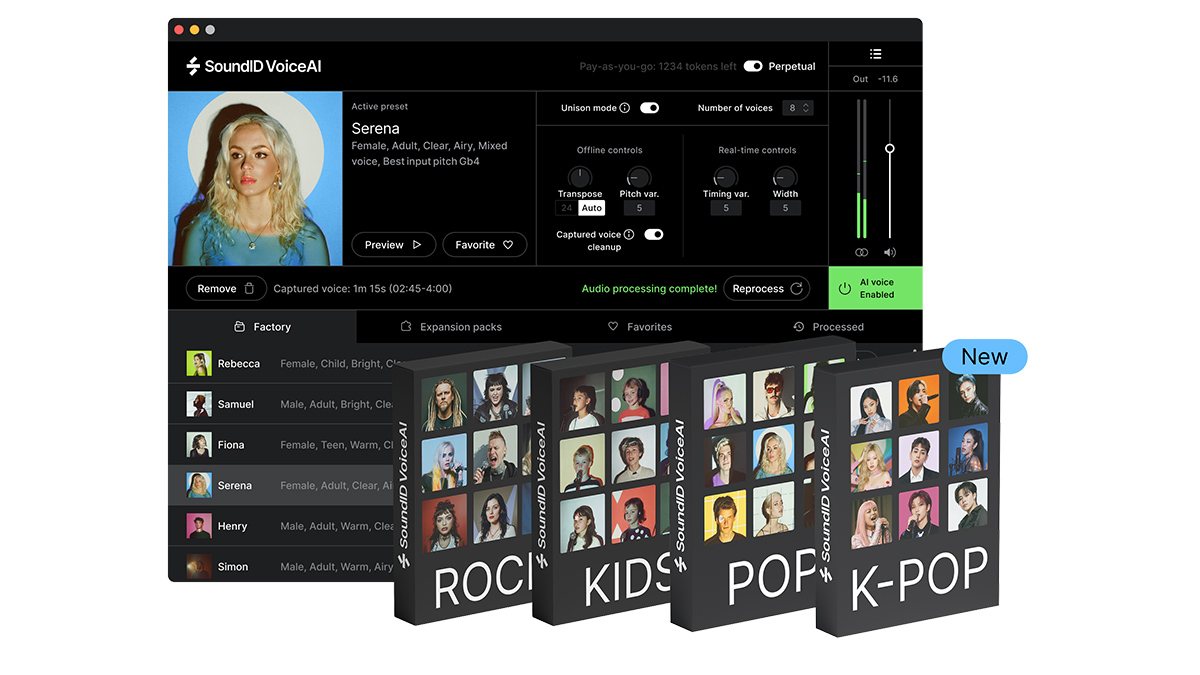Click the stereo link icon below the meters
The width and height of the screenshot is (1200, 675).
[861, 253]
